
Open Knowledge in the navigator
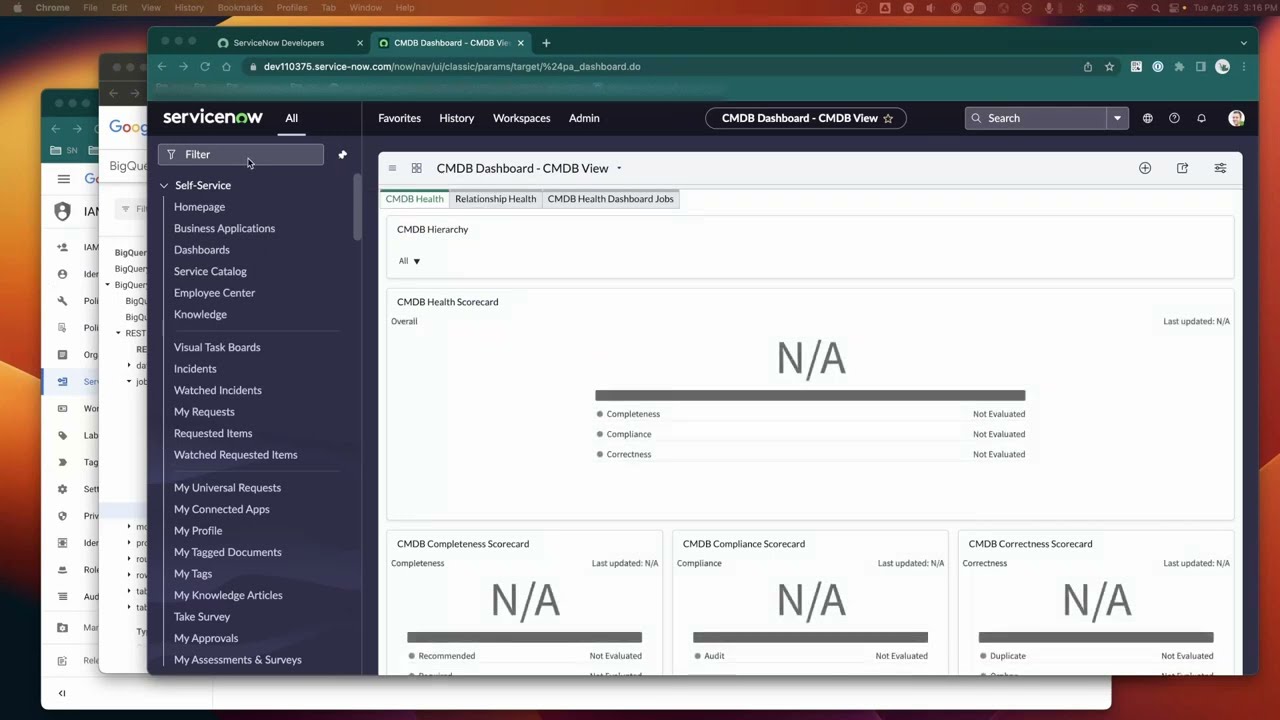(x=200, y=315)
